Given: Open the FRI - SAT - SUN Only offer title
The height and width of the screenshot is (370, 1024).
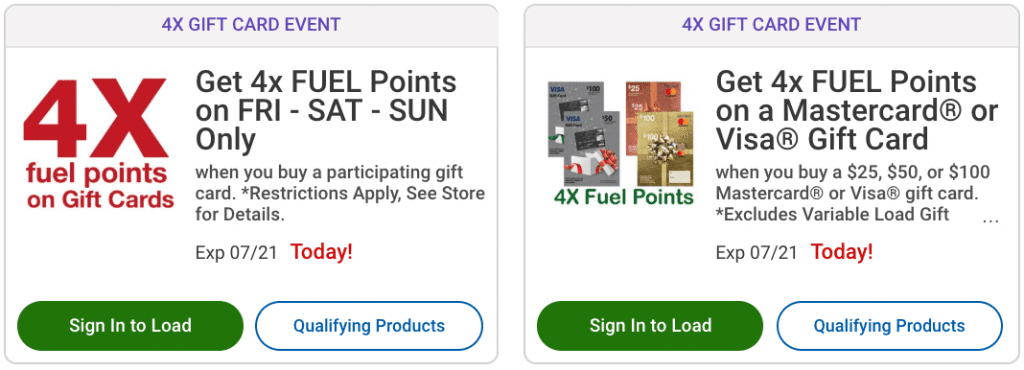Looking at the screenshot, I should pos(326,111).
